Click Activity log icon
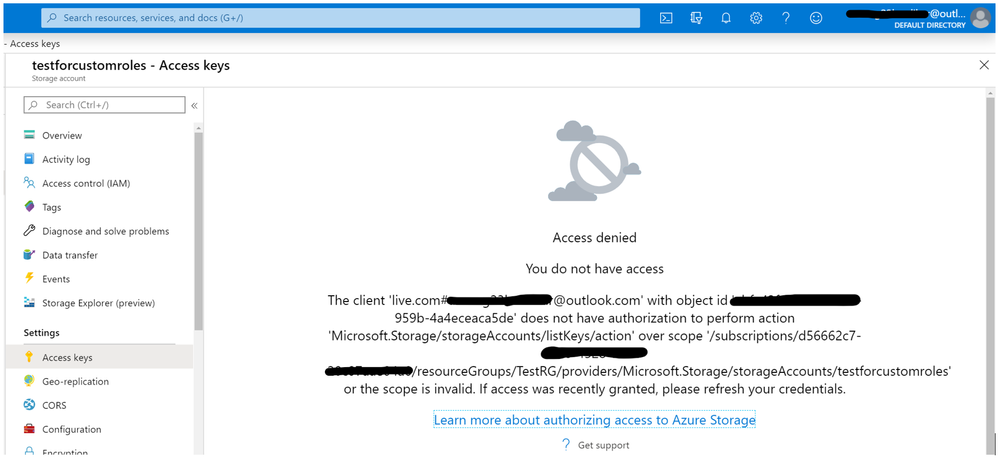 tap(29, 159)
